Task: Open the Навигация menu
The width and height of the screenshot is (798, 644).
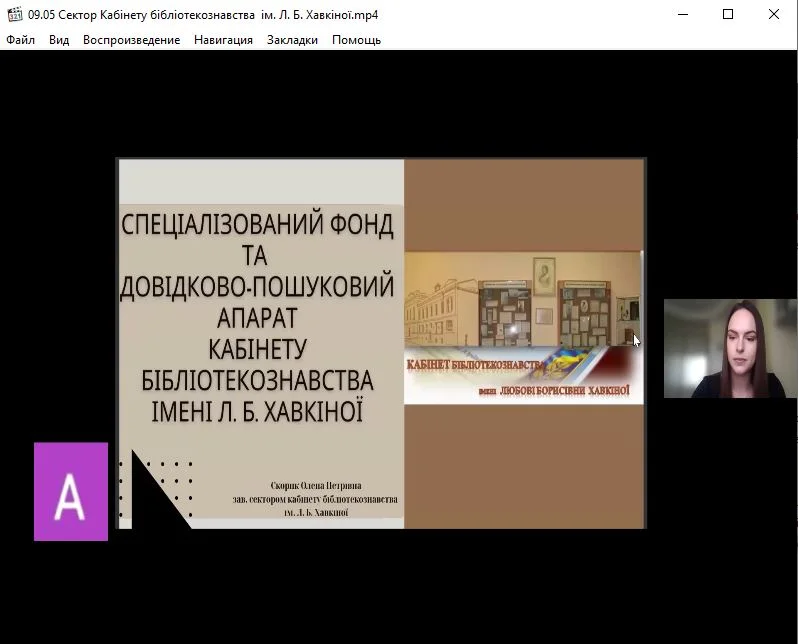Action: (223, 40)
